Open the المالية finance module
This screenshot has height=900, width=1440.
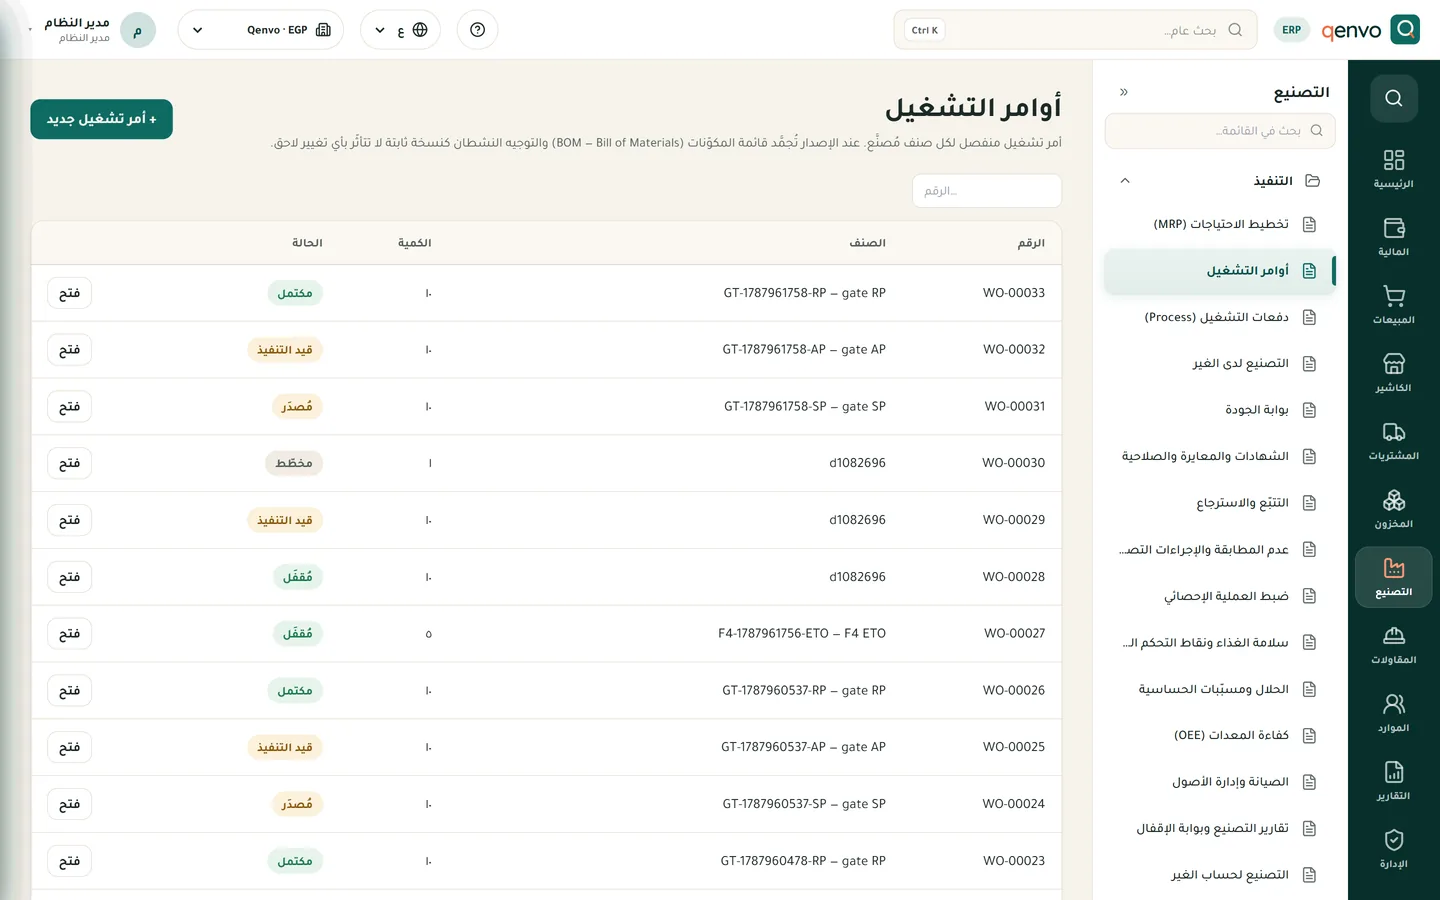point(1394,237)
